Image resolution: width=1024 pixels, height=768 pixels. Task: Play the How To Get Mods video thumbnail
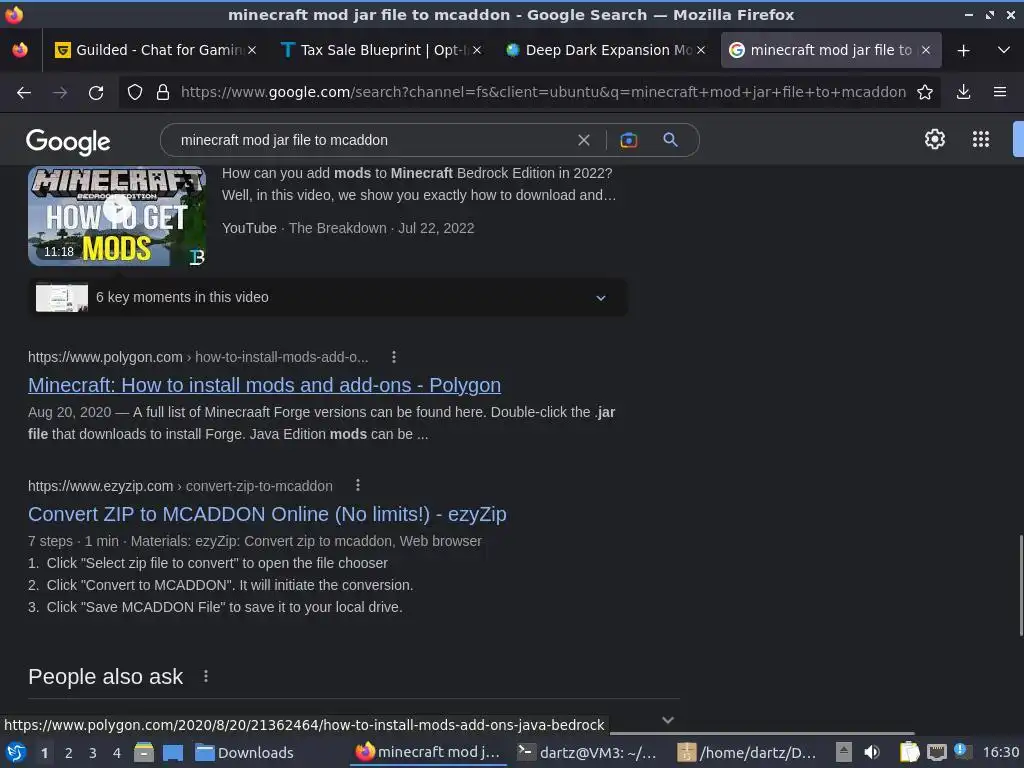point(117,216)
